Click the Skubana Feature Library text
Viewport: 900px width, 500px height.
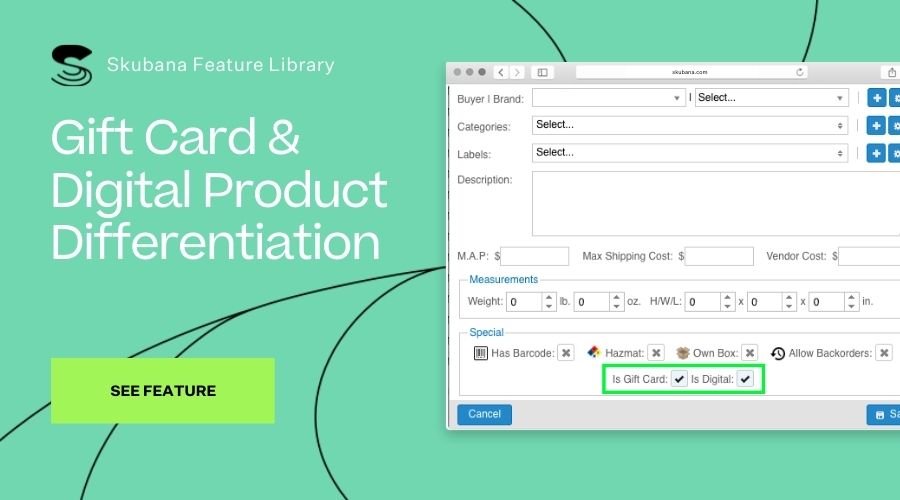coord(220,64)
